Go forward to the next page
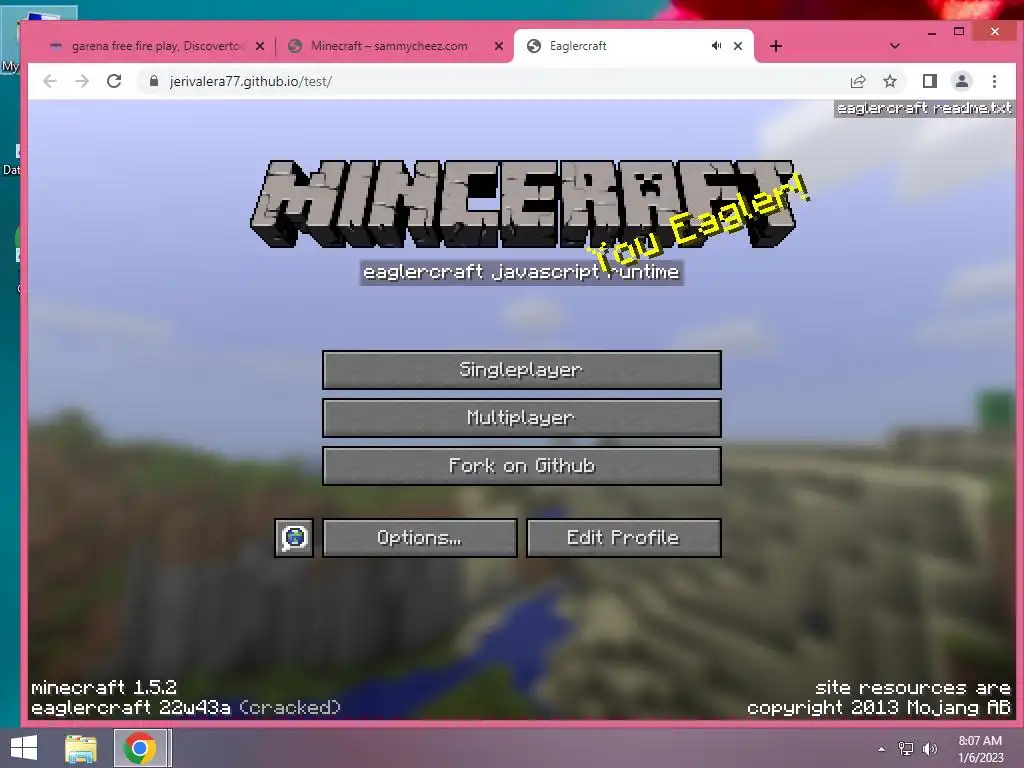Screen dimensions: 1024x768 click(82, 81)
